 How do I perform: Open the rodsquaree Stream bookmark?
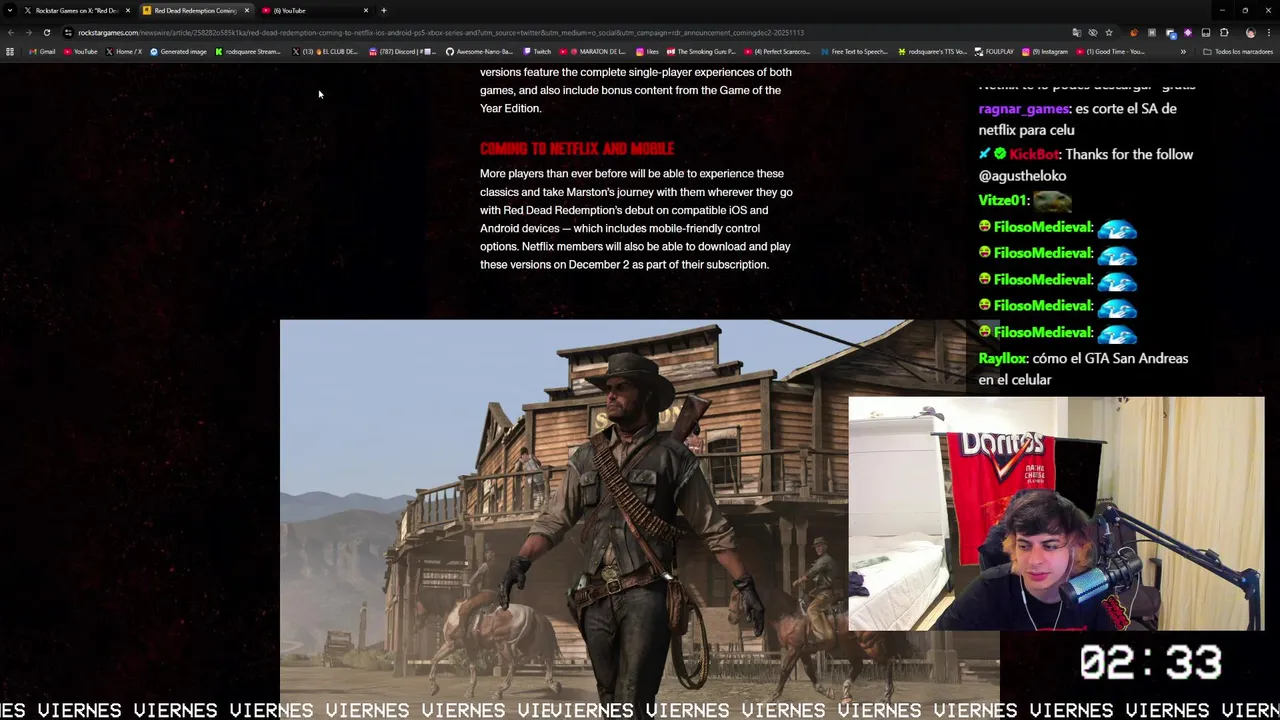(248, 51)
